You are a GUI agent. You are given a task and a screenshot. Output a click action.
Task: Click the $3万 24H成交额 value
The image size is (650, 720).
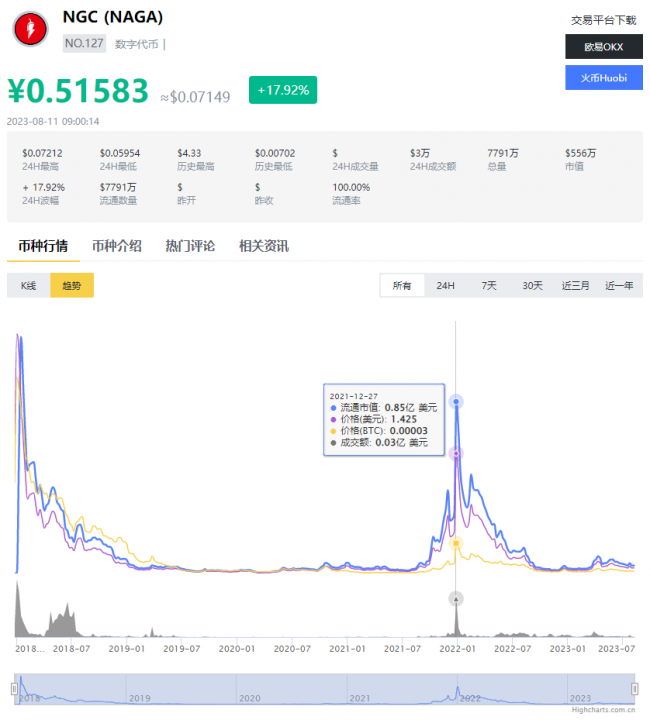pos(420,153)
